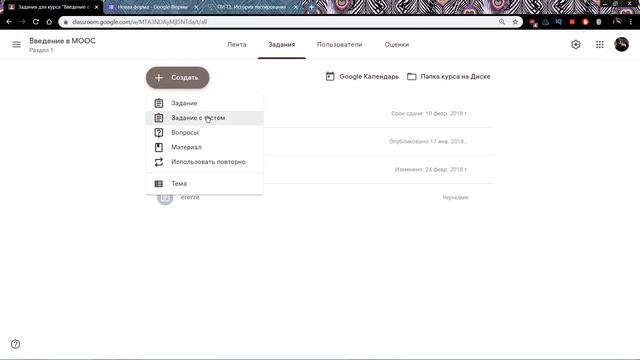Open a new browser tab
Image resolution: width=640 pixels, height=360 pixels.
tap(311, 7)
